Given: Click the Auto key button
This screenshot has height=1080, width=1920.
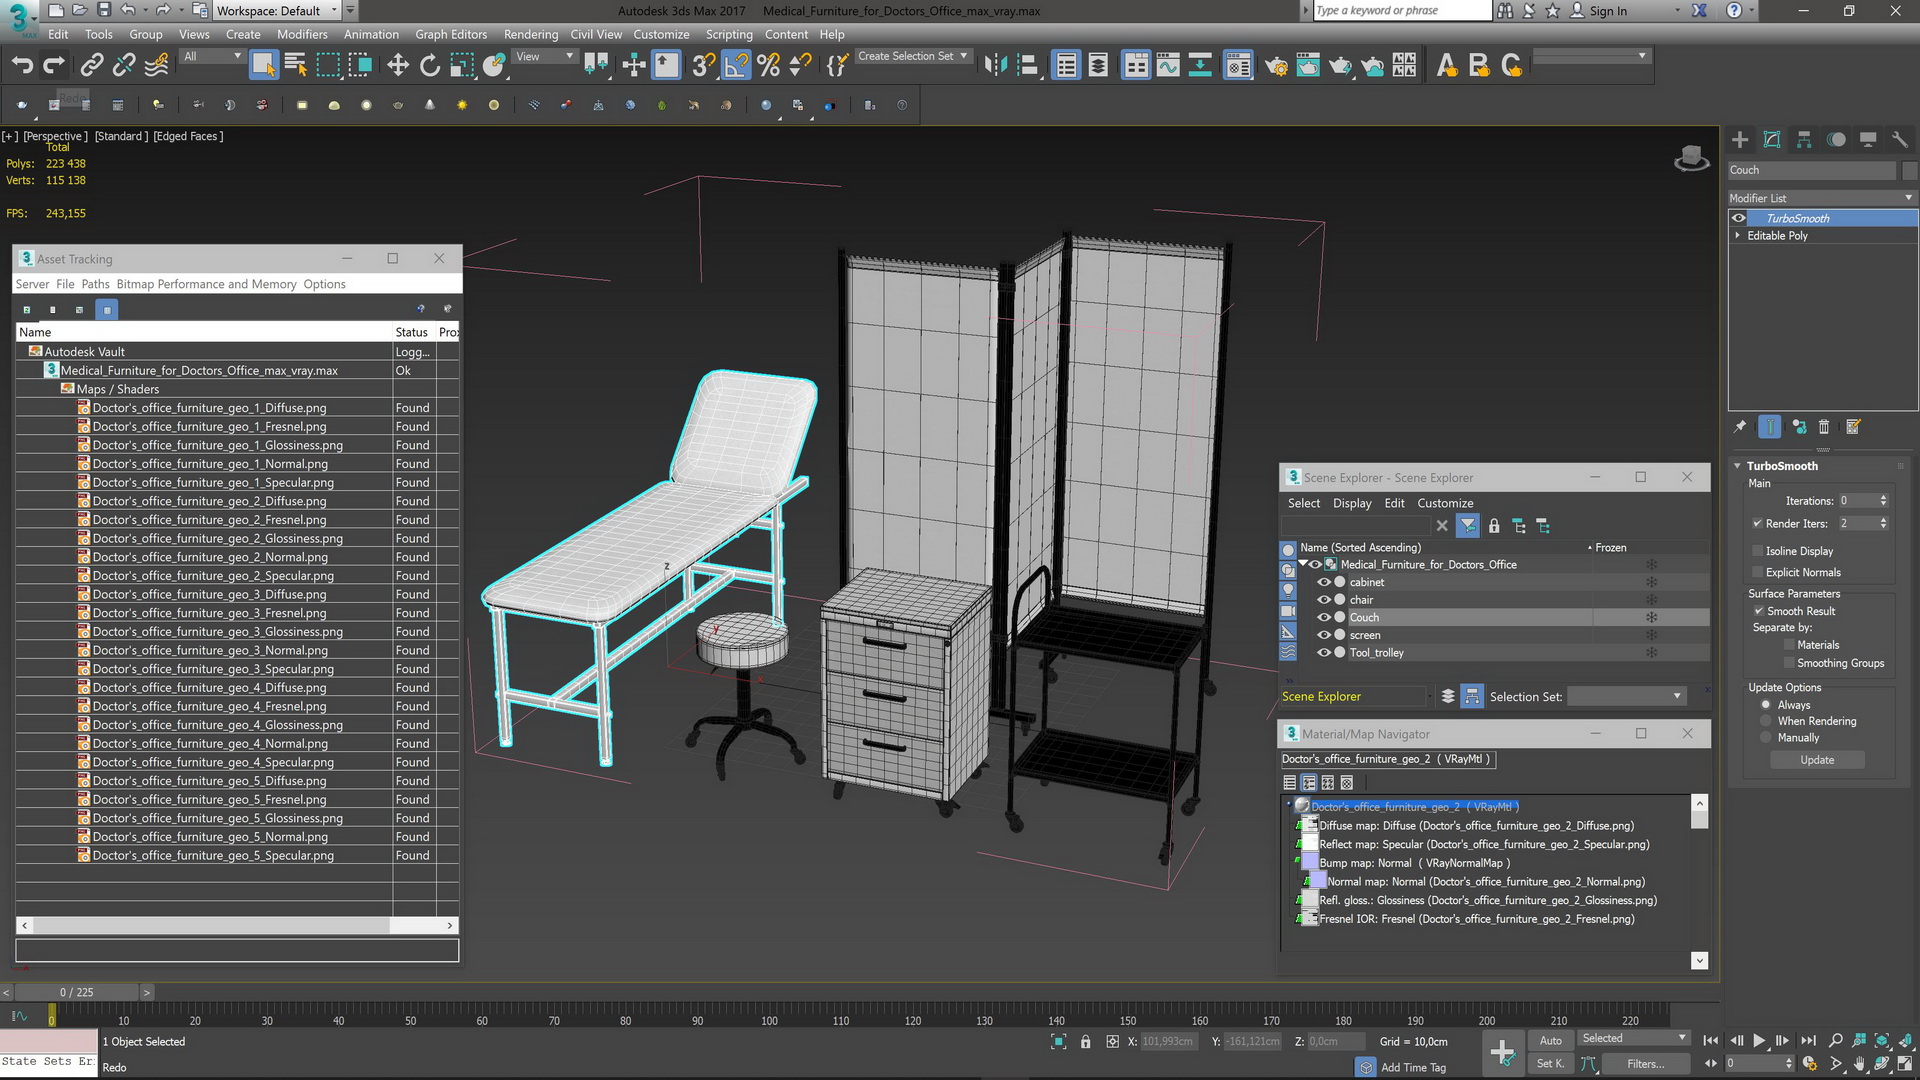Looking at the screenshot, I should [x=1551, y=1041].
